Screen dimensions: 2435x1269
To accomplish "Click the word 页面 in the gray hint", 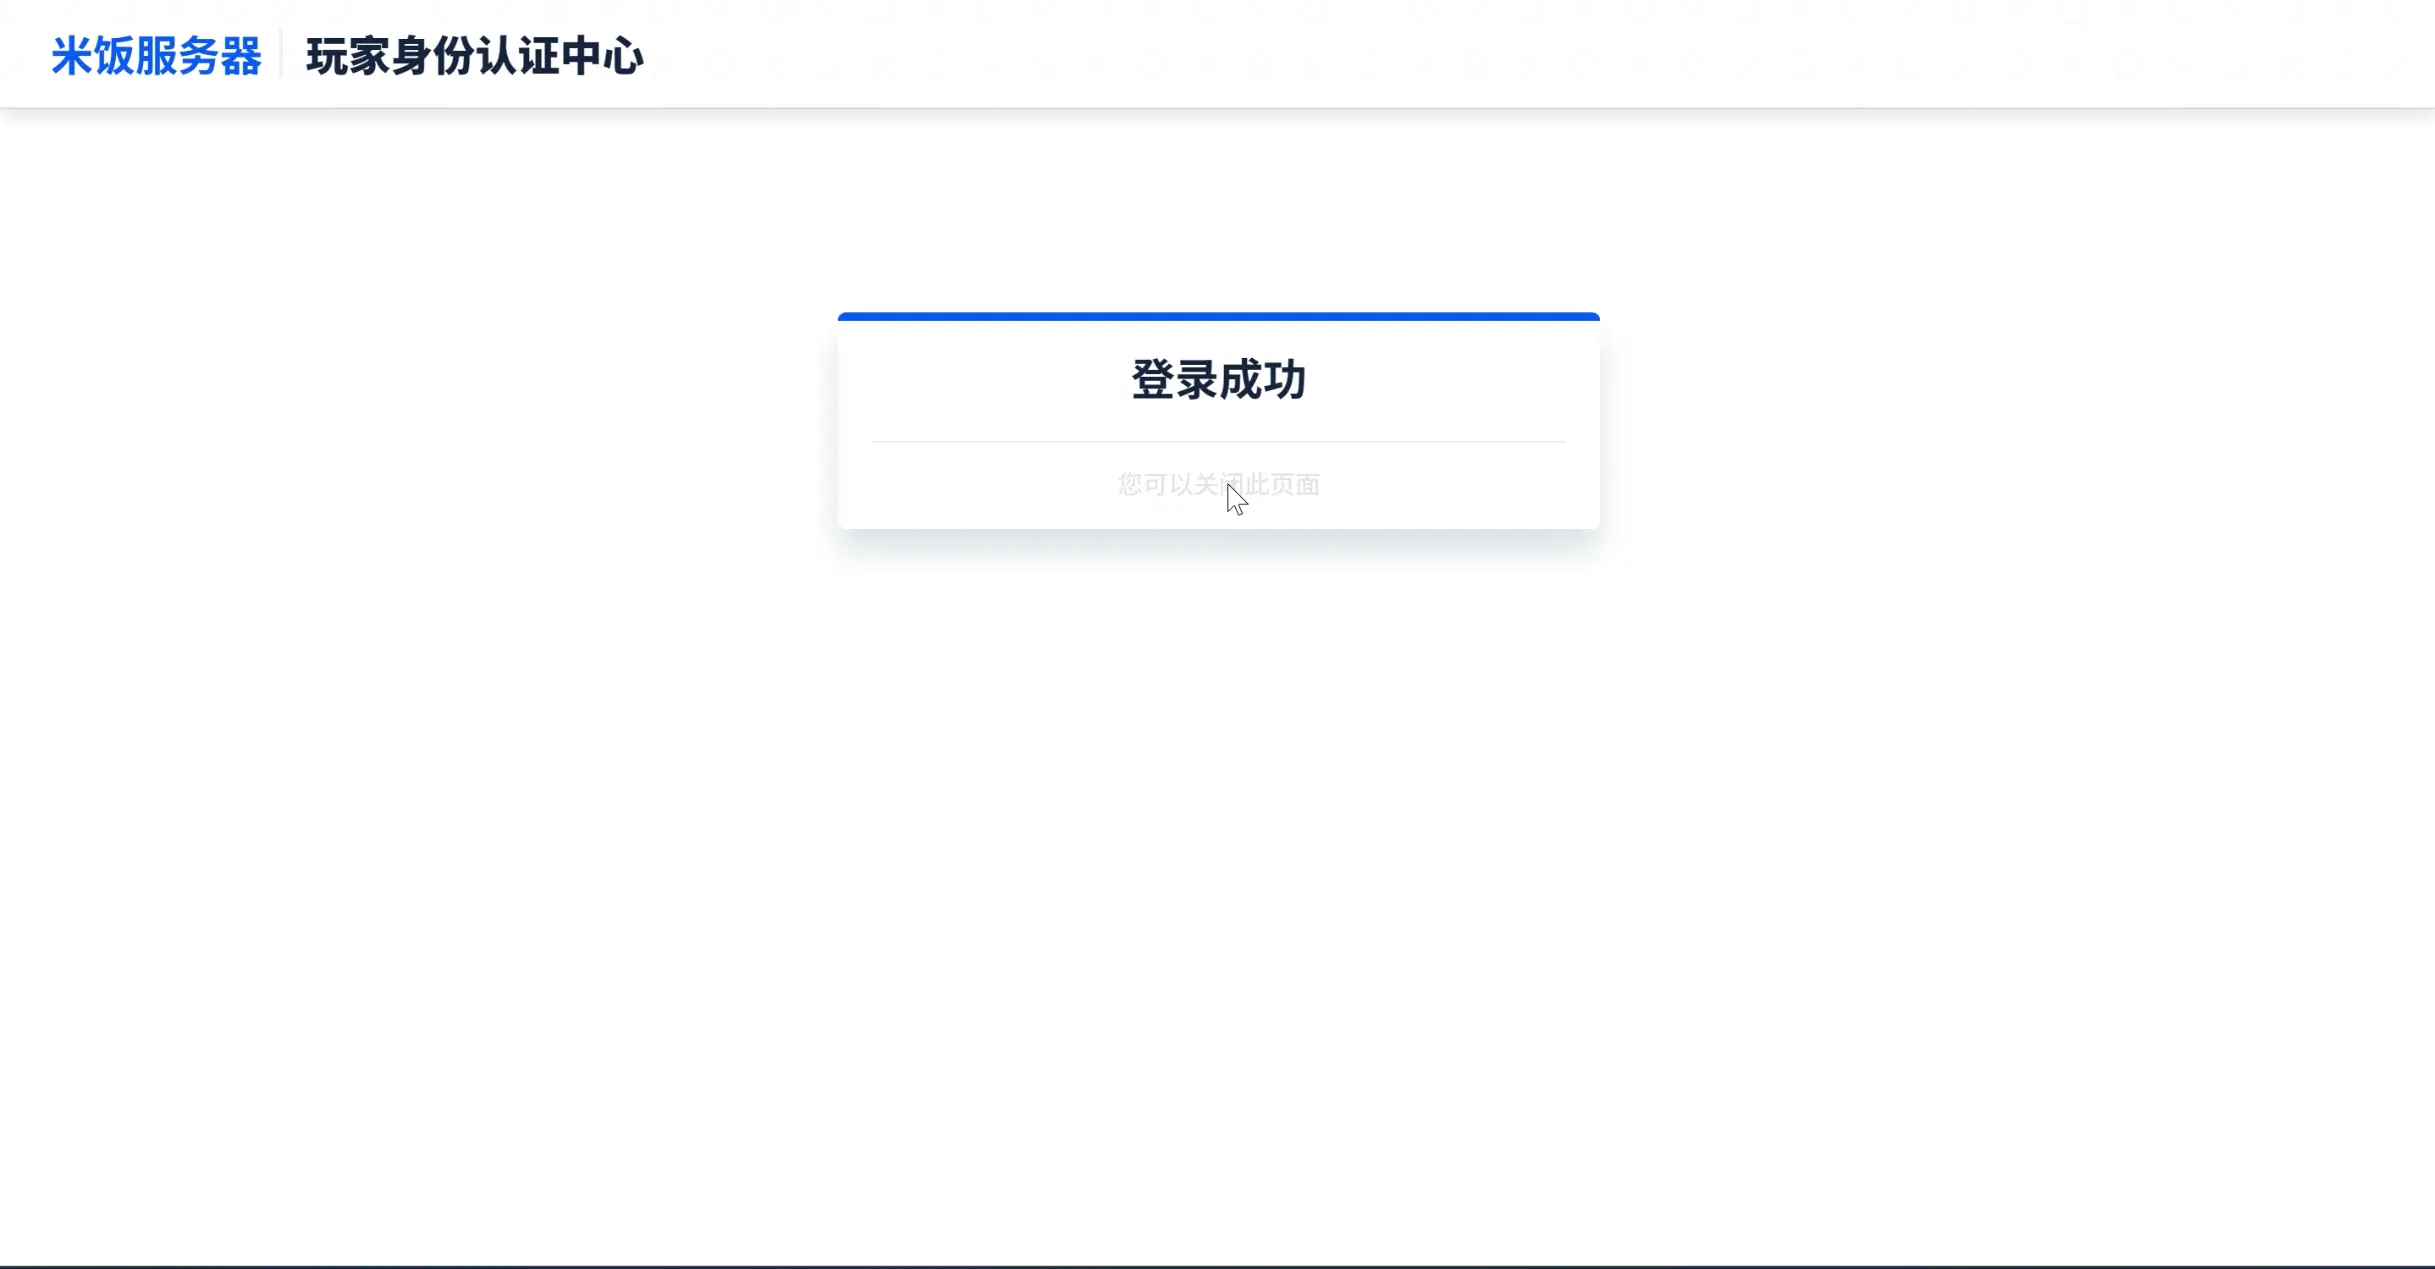I will [x=1296, y=485].
